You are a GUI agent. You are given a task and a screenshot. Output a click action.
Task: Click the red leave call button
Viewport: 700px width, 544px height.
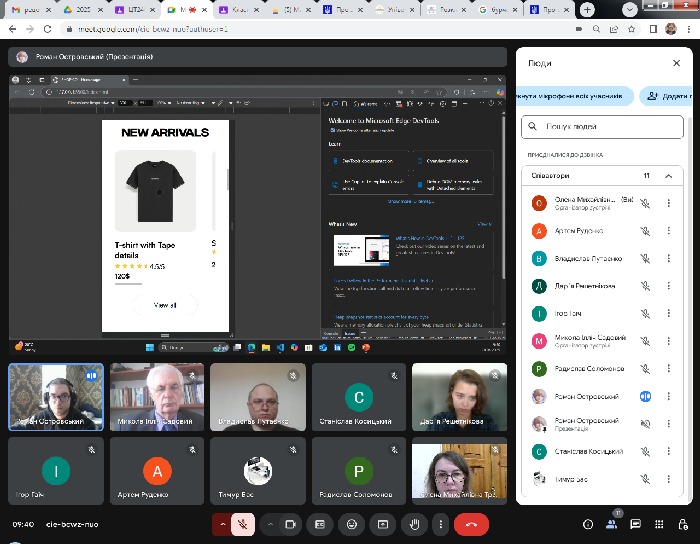pos(471,523)
